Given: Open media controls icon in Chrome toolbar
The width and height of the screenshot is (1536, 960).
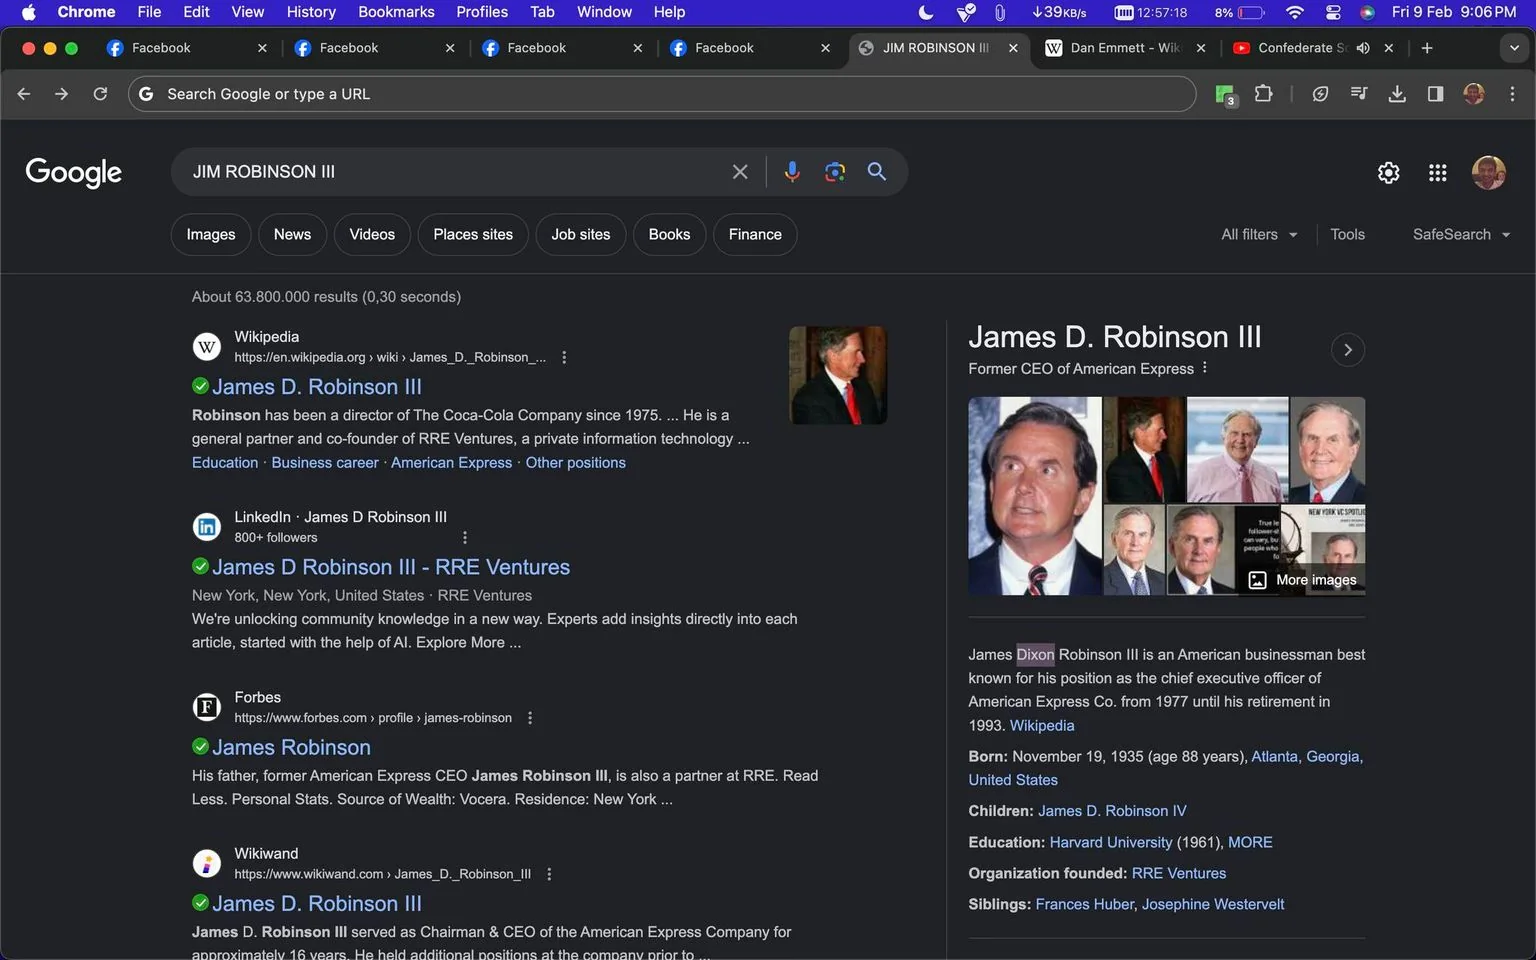Looking at the screenshot, I should 1358,94.
